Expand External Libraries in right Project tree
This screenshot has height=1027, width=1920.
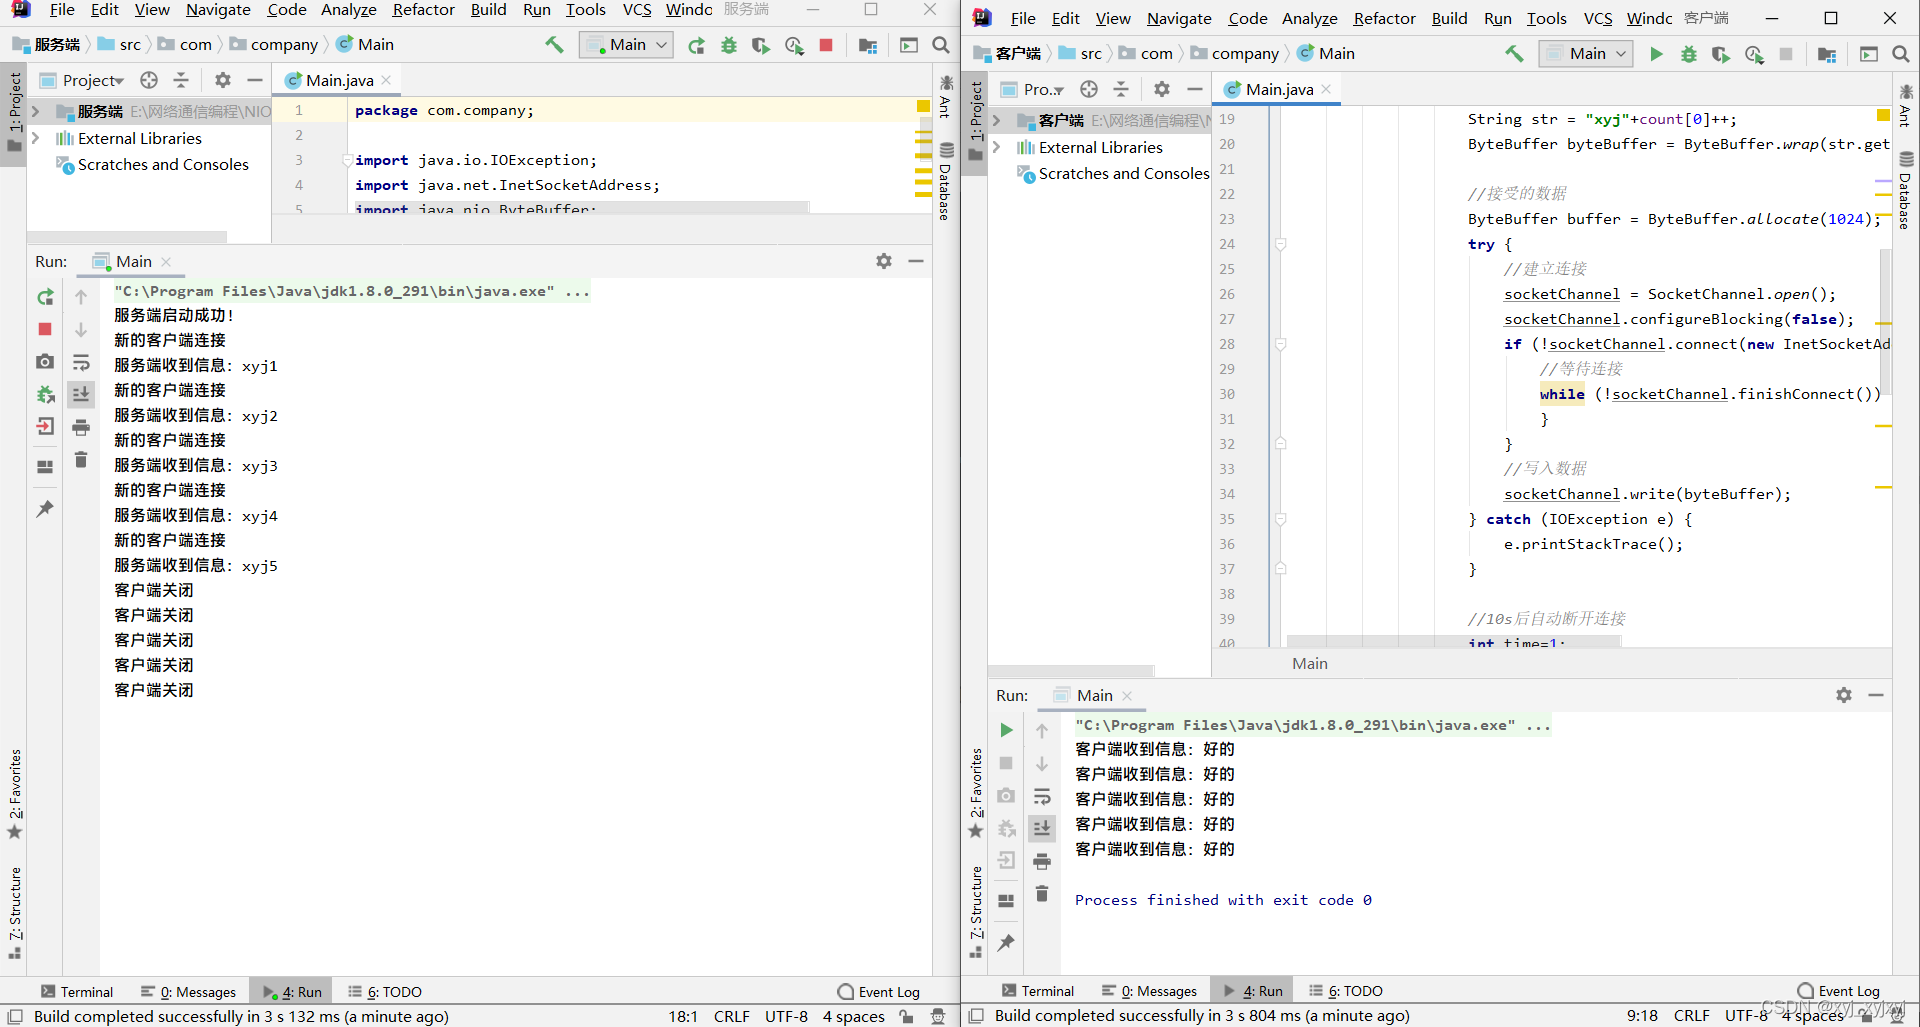996,147
